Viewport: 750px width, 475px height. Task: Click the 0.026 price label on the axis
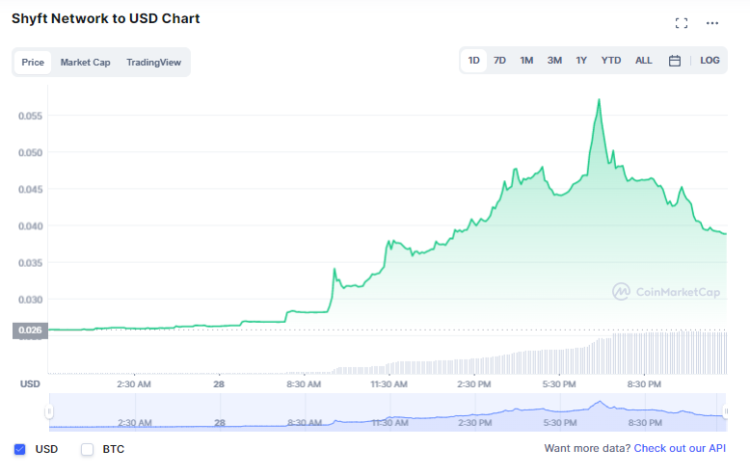(30, 330)
